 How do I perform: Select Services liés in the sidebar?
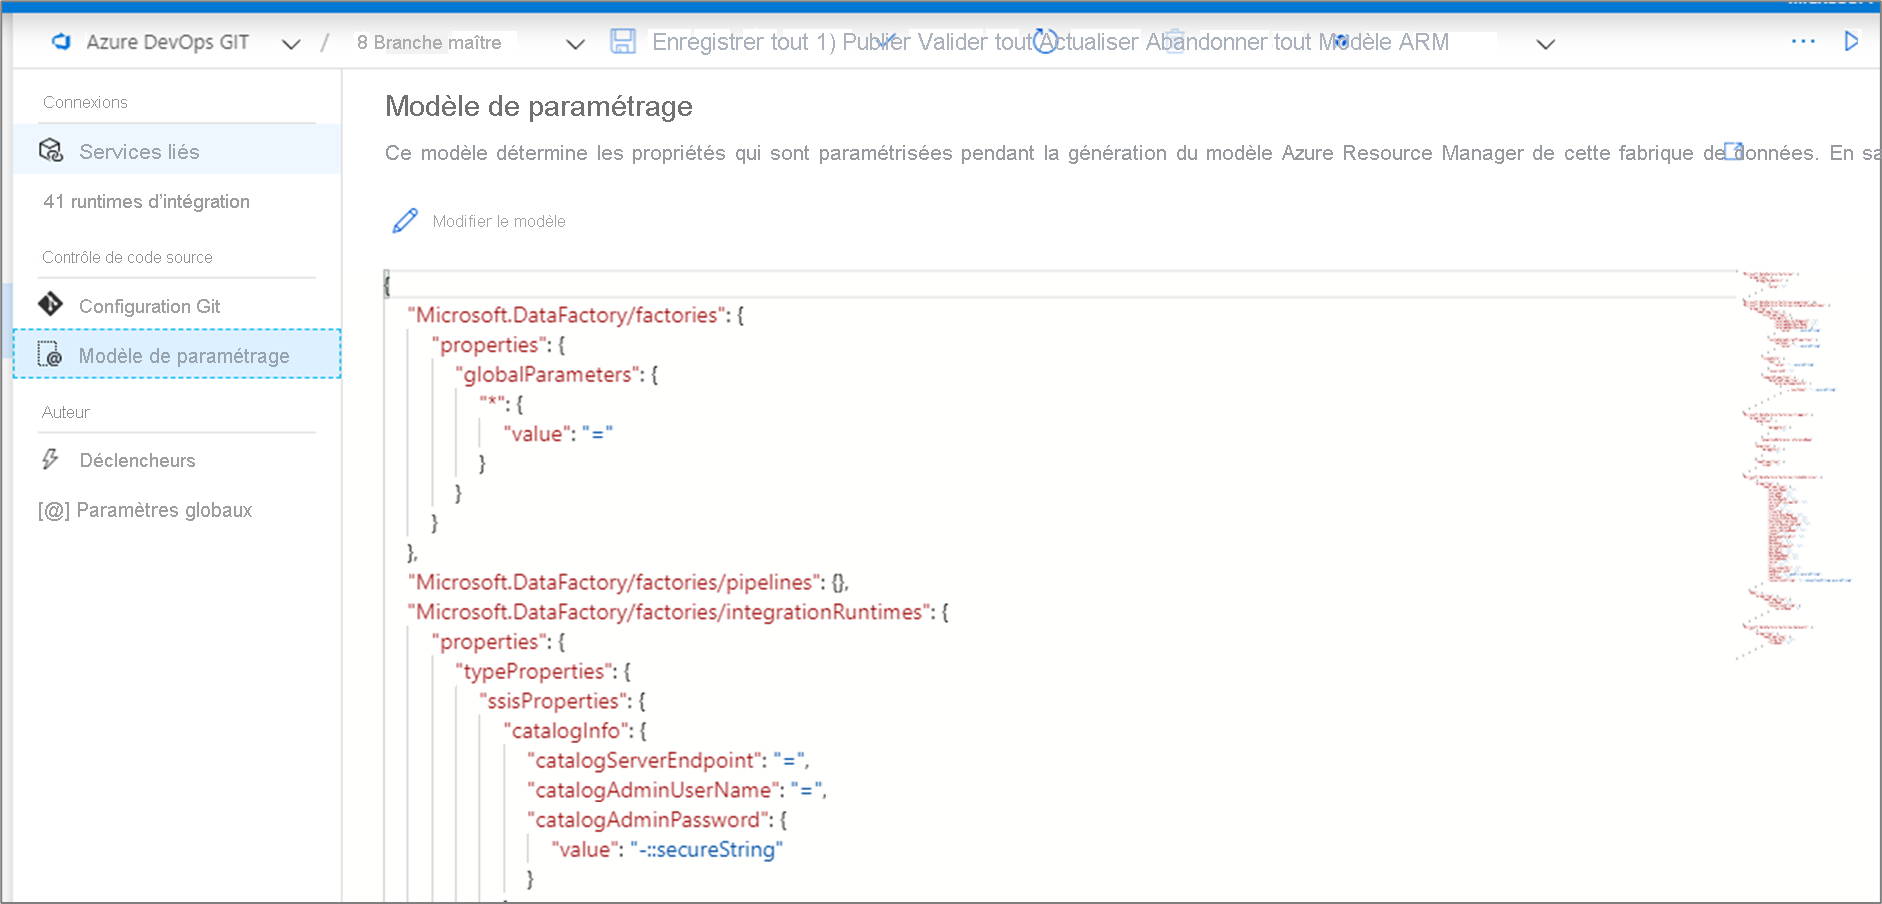pyautogui.click(x=177, y=151)
